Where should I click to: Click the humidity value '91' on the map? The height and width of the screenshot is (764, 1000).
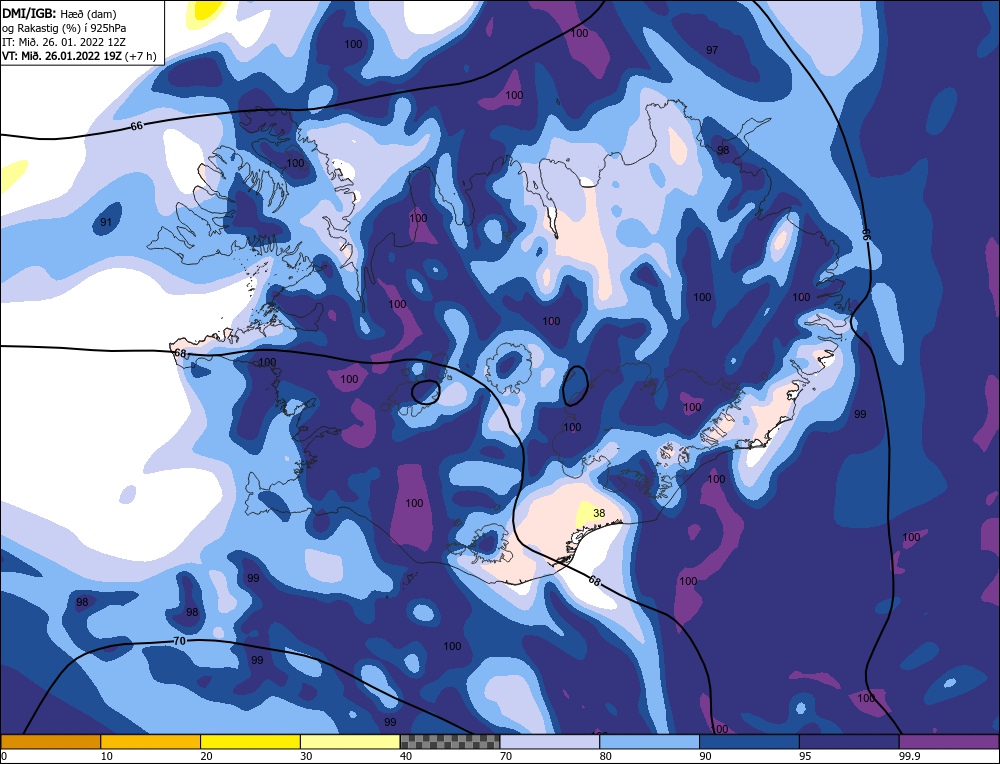pos(107,222)
